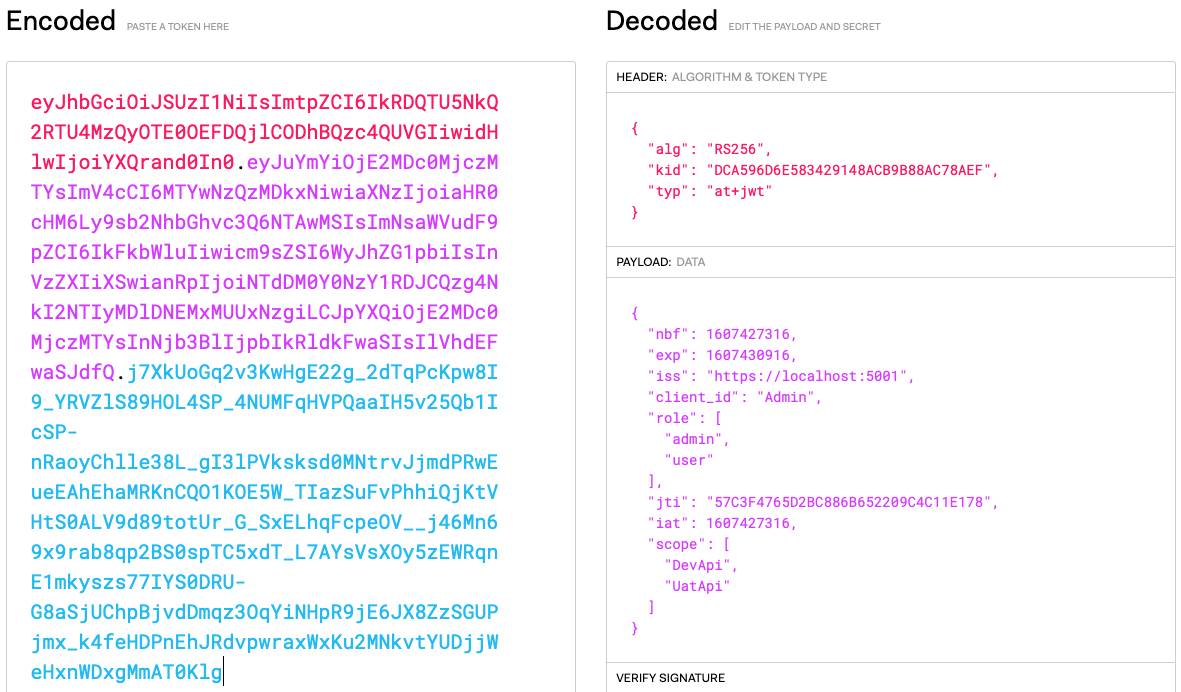1181x692 pixels.
Task: Click the purple payload segment of token
Action: (264, 267)
